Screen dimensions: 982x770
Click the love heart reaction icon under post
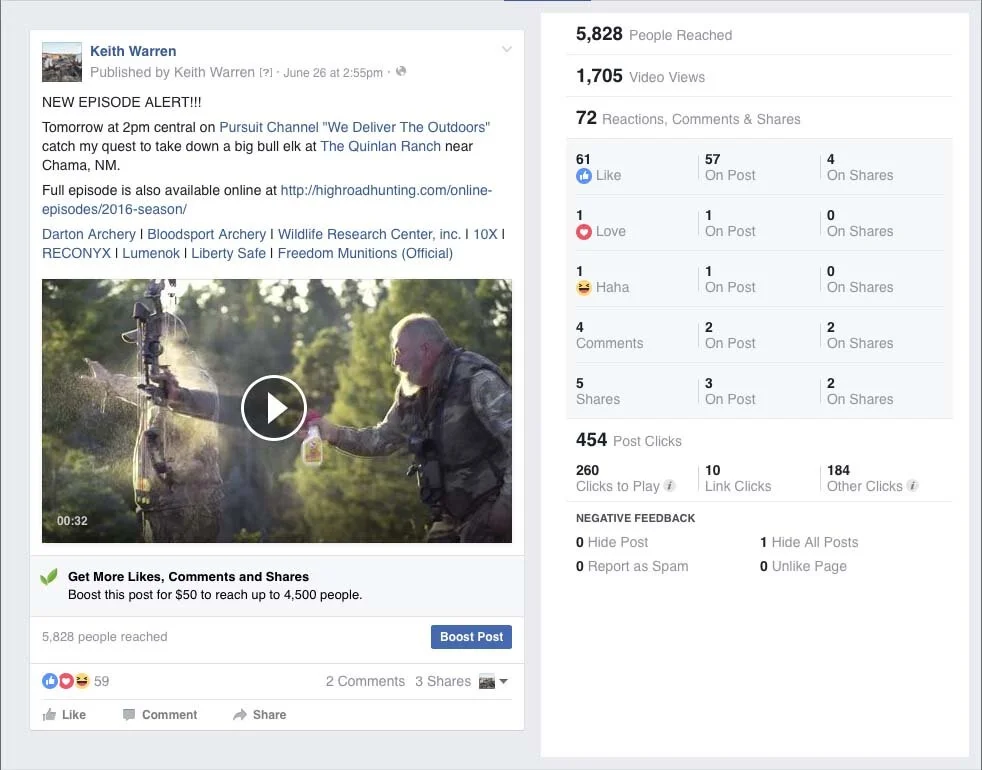(66, 681)
